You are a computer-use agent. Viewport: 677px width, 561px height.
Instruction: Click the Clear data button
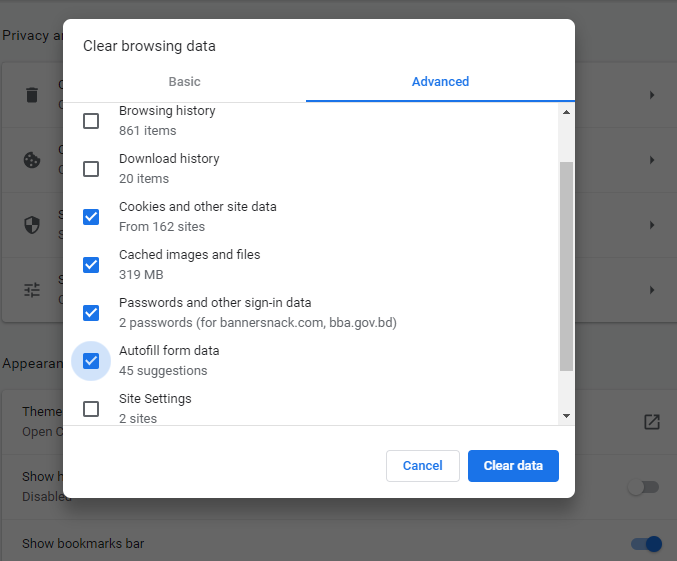click(513, 466)
